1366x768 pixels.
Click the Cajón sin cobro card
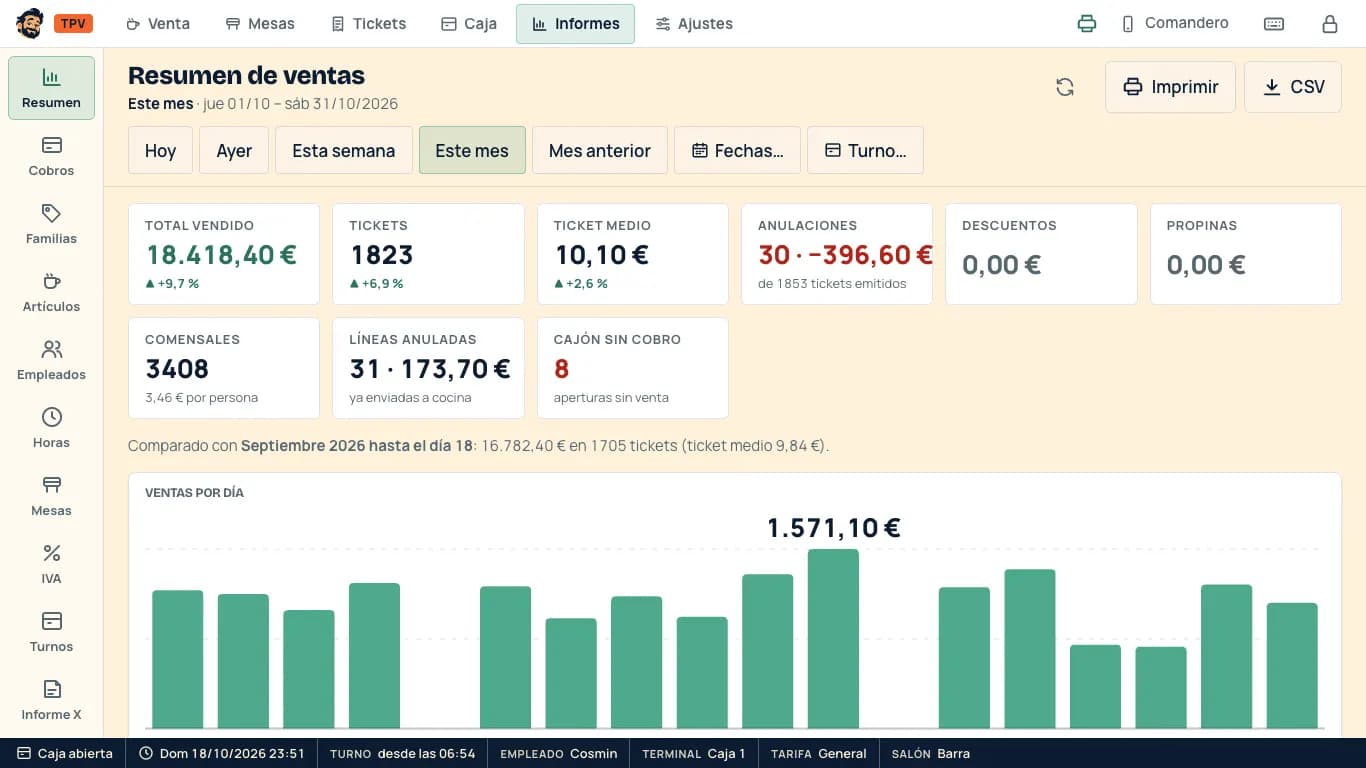[633, 368]
